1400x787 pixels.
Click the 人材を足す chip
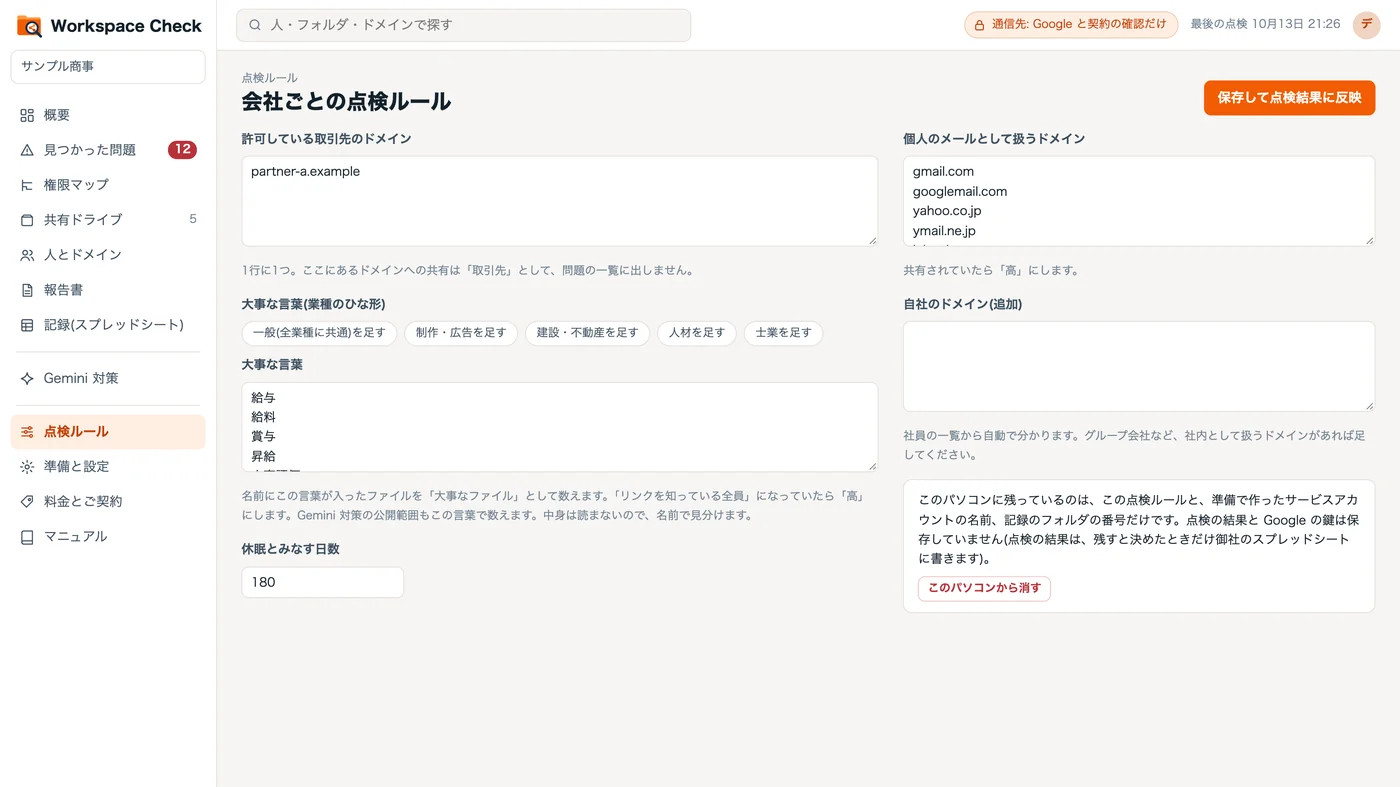pyautogui.click(x=697, y=333)
